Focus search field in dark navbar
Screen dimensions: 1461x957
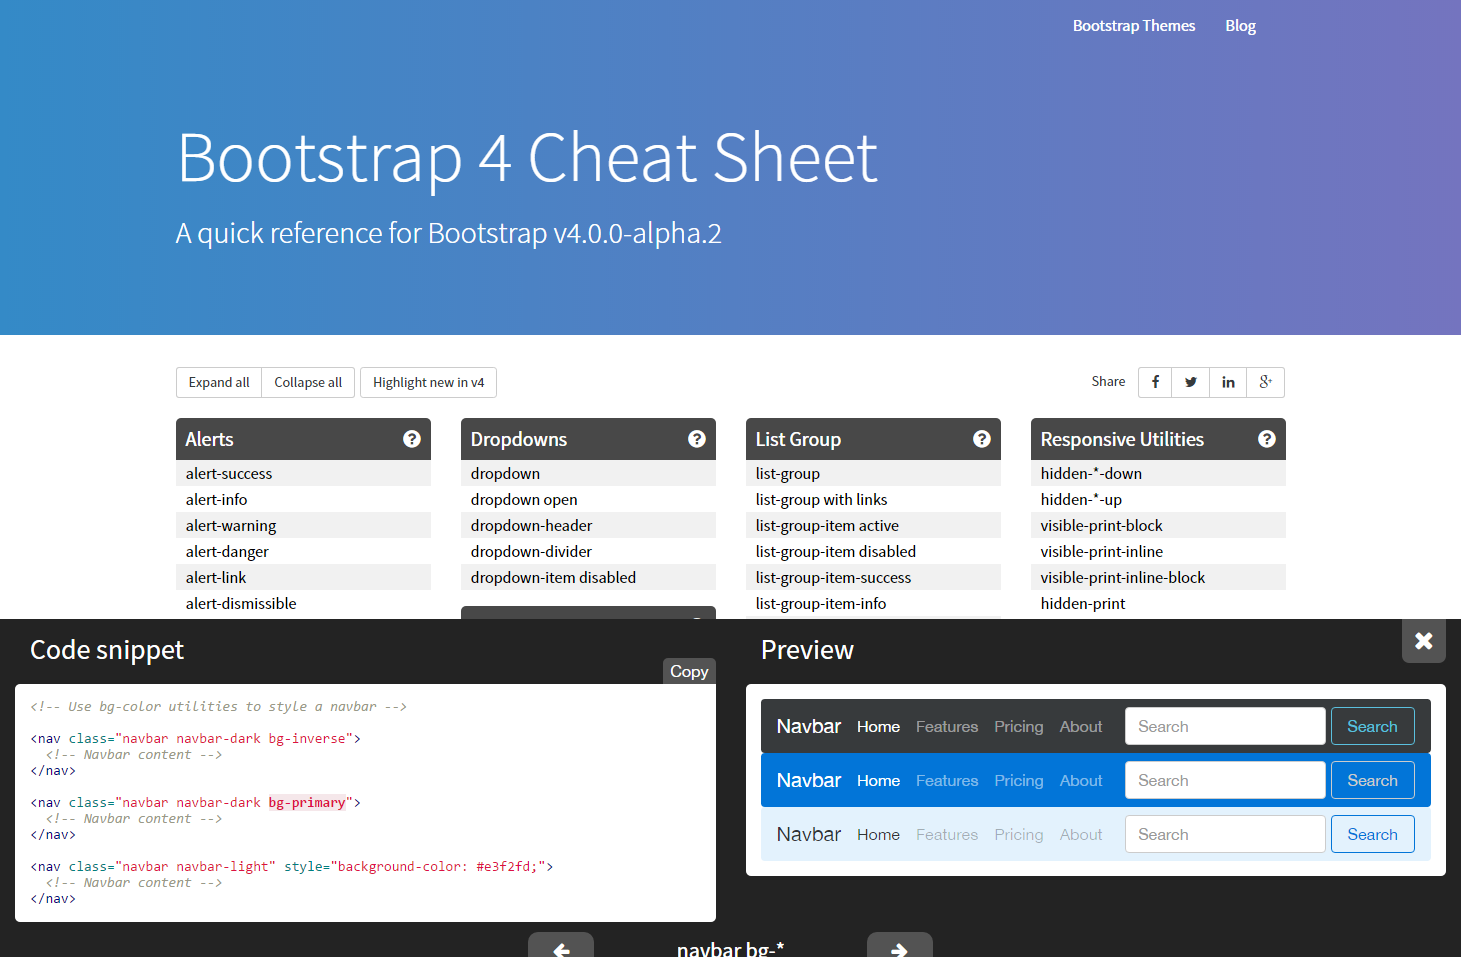(x=1225, y=726)
